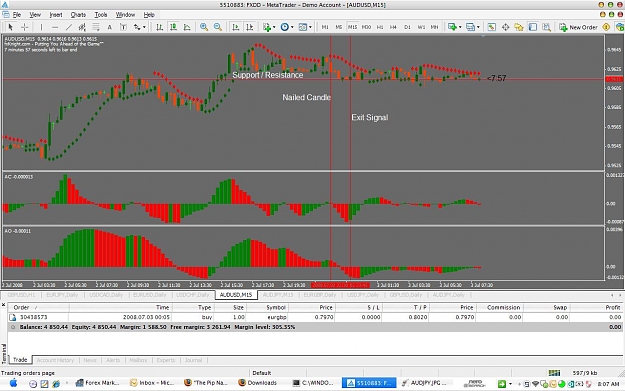The height and width of the screenshot is (391, 625).
Task: Switch to USDCHF,Daily chart tab
Action: 193,295
